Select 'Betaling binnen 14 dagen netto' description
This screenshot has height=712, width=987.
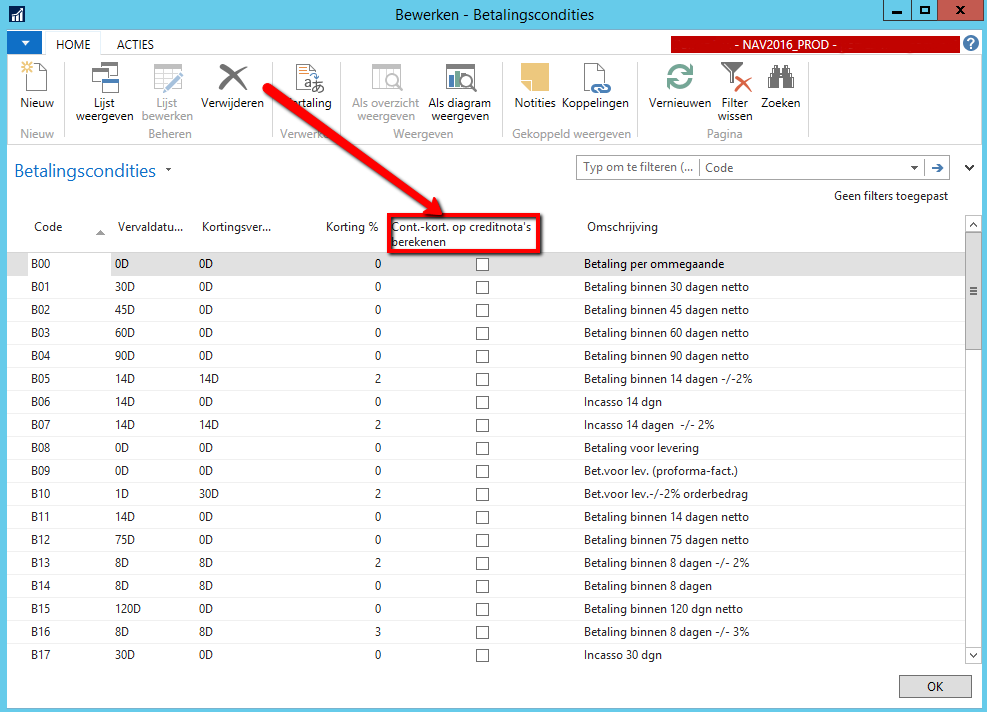click(666, 517)
